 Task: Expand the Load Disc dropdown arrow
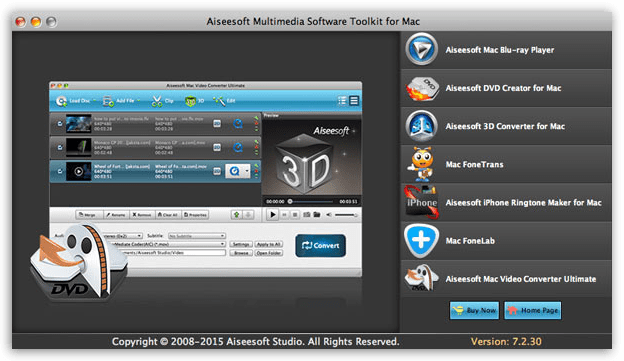tap(95, 101)
